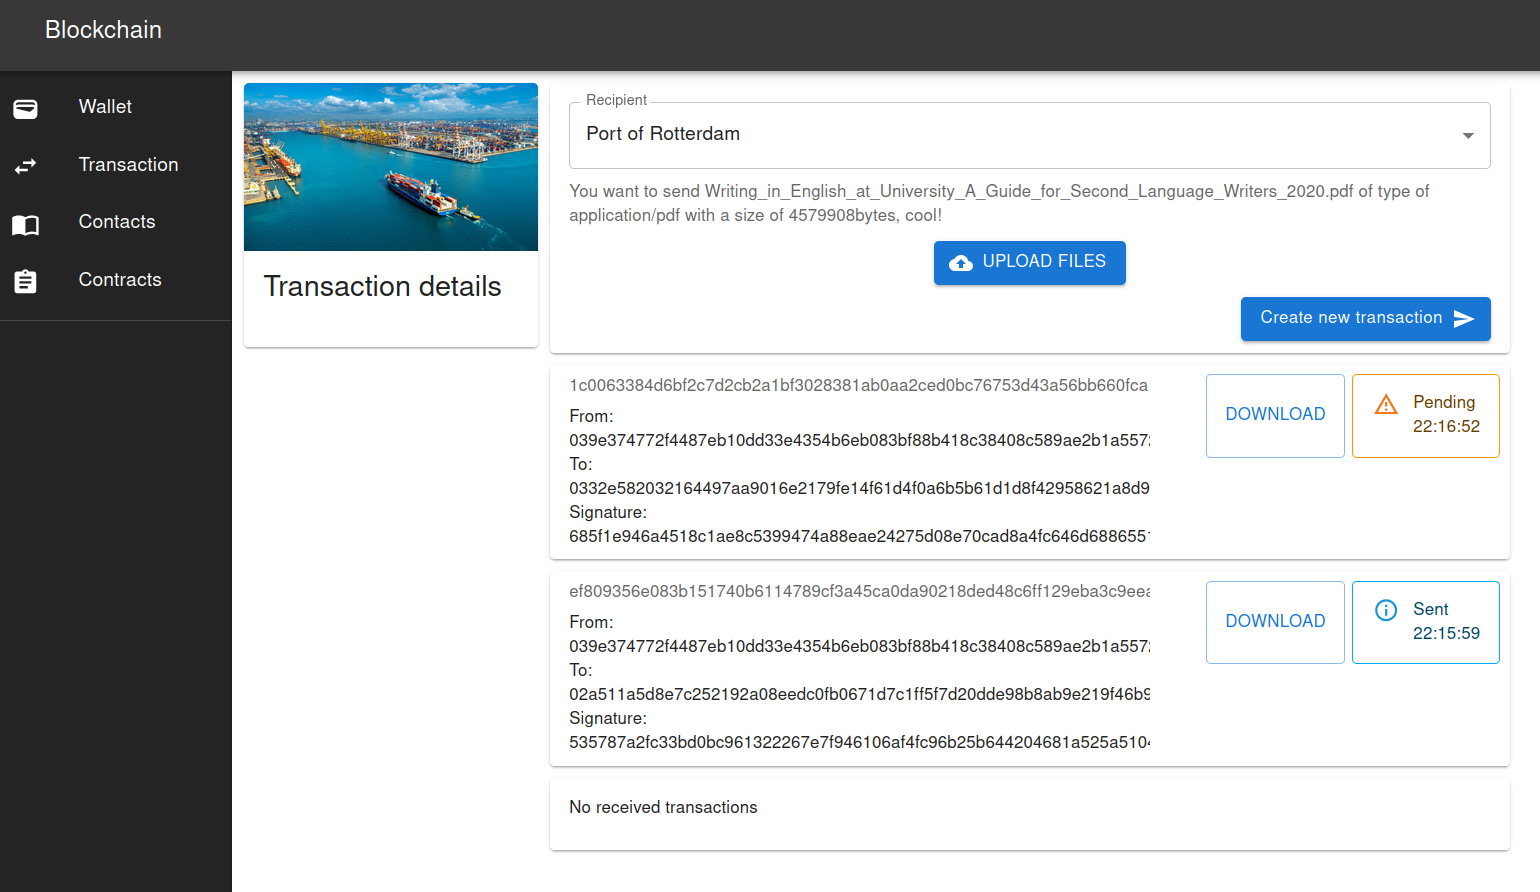Click the Contracts clipboard icon
Viewport: 1540px width, 892px height.
[x=26, y=282]
